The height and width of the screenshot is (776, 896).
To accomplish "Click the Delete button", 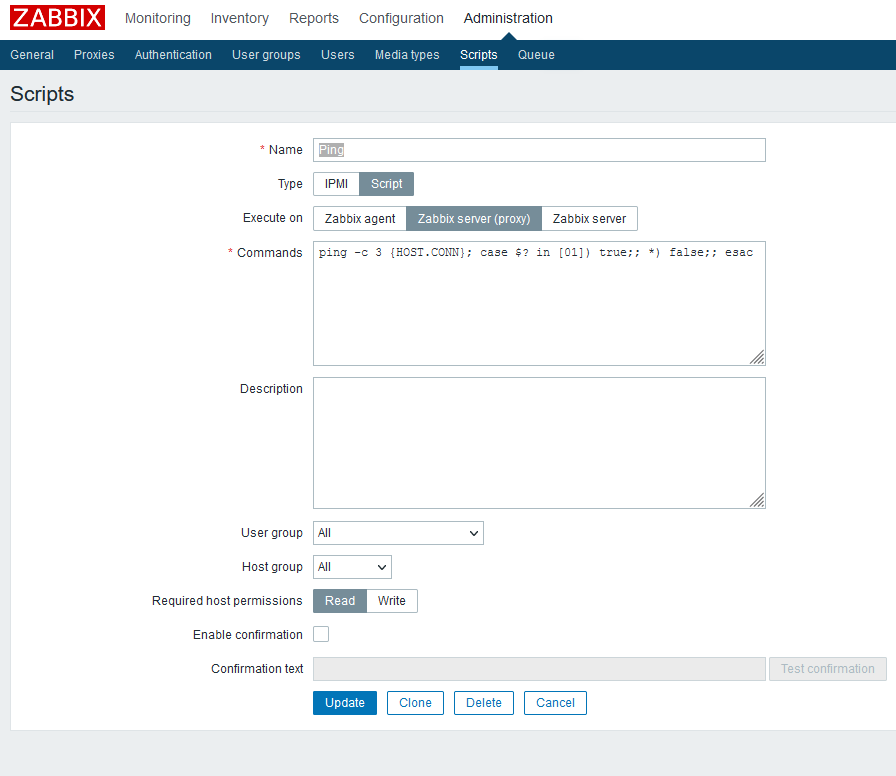I will point(483,703).
